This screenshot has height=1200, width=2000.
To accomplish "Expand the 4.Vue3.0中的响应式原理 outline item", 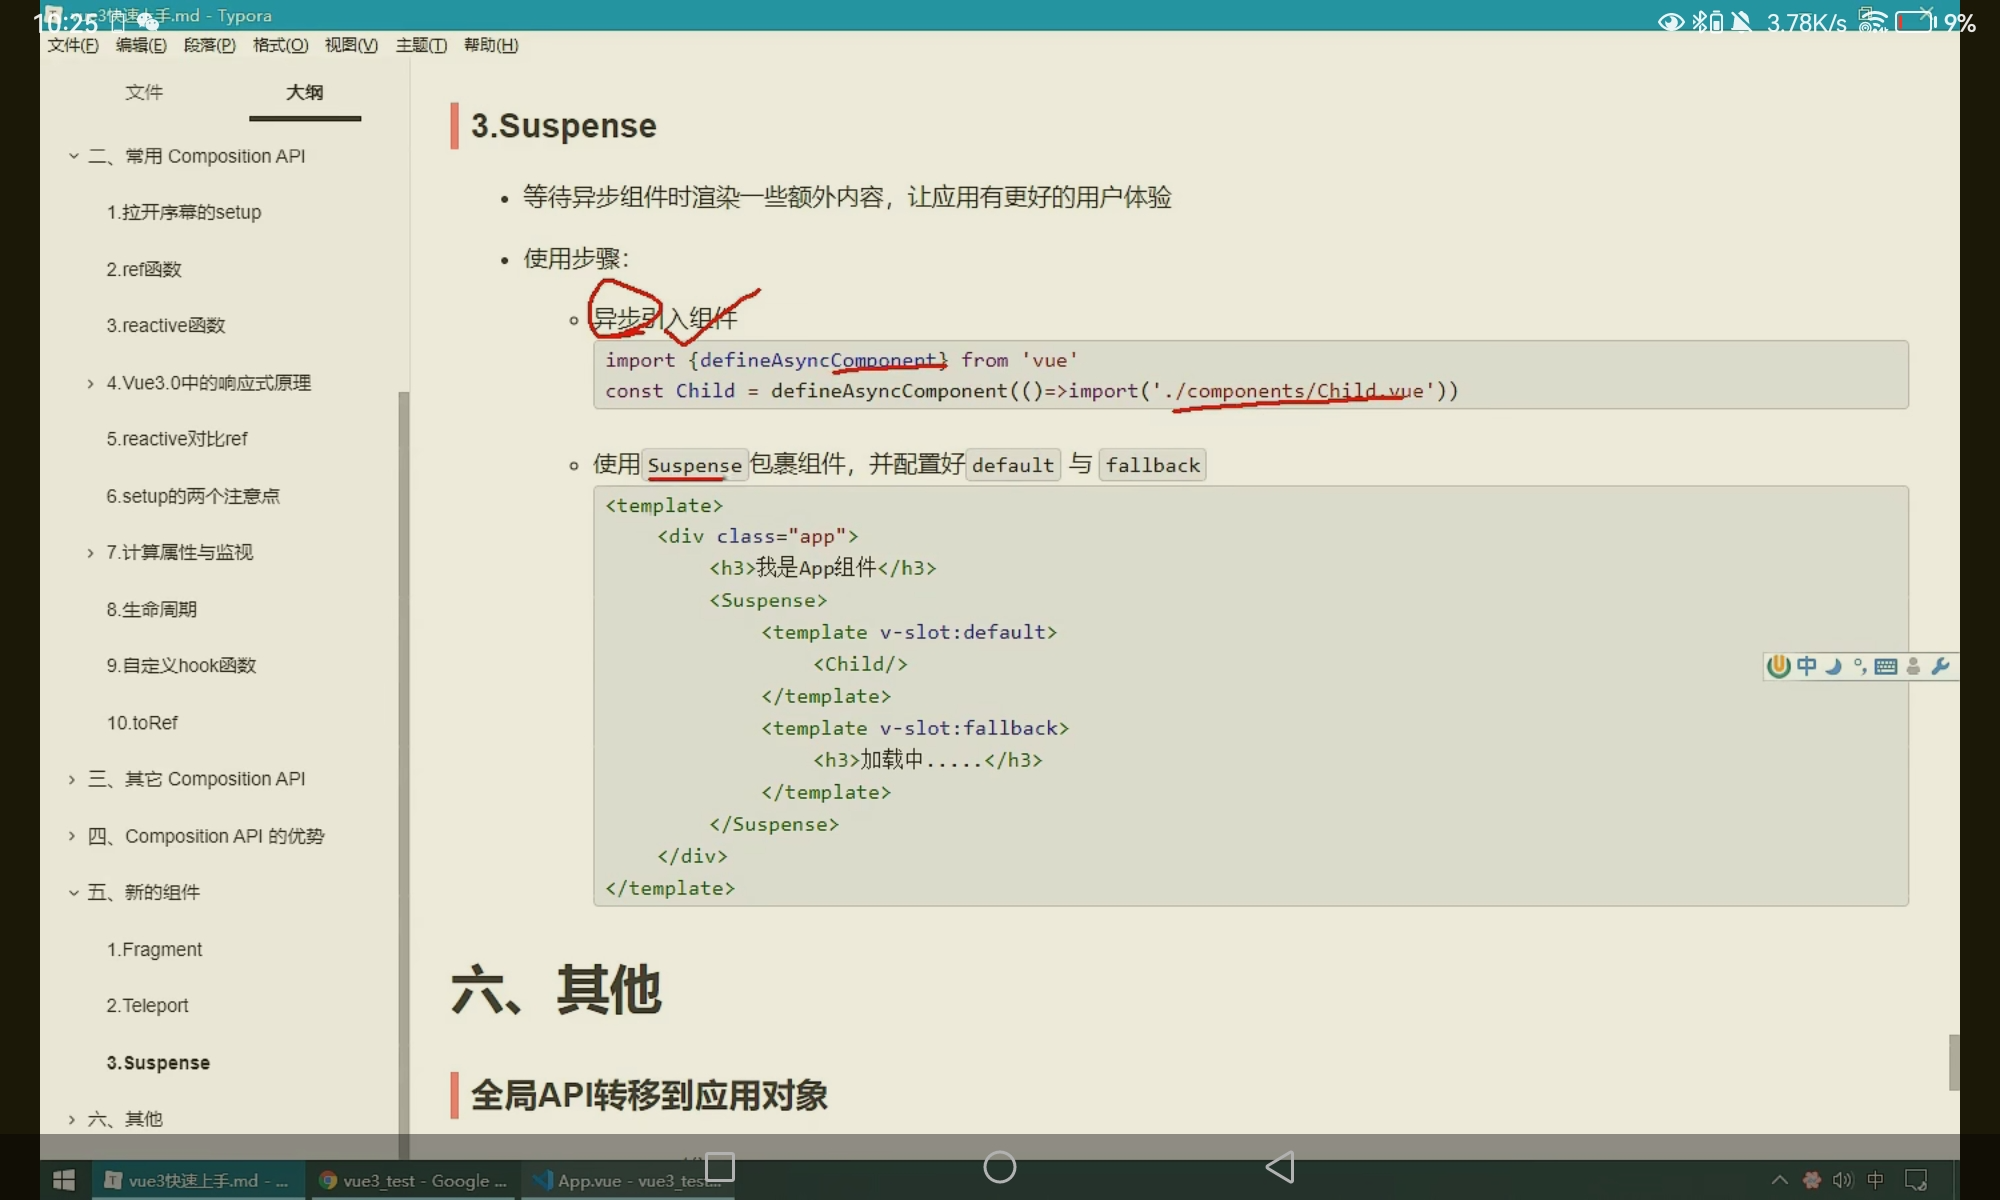I will [90, 383].
